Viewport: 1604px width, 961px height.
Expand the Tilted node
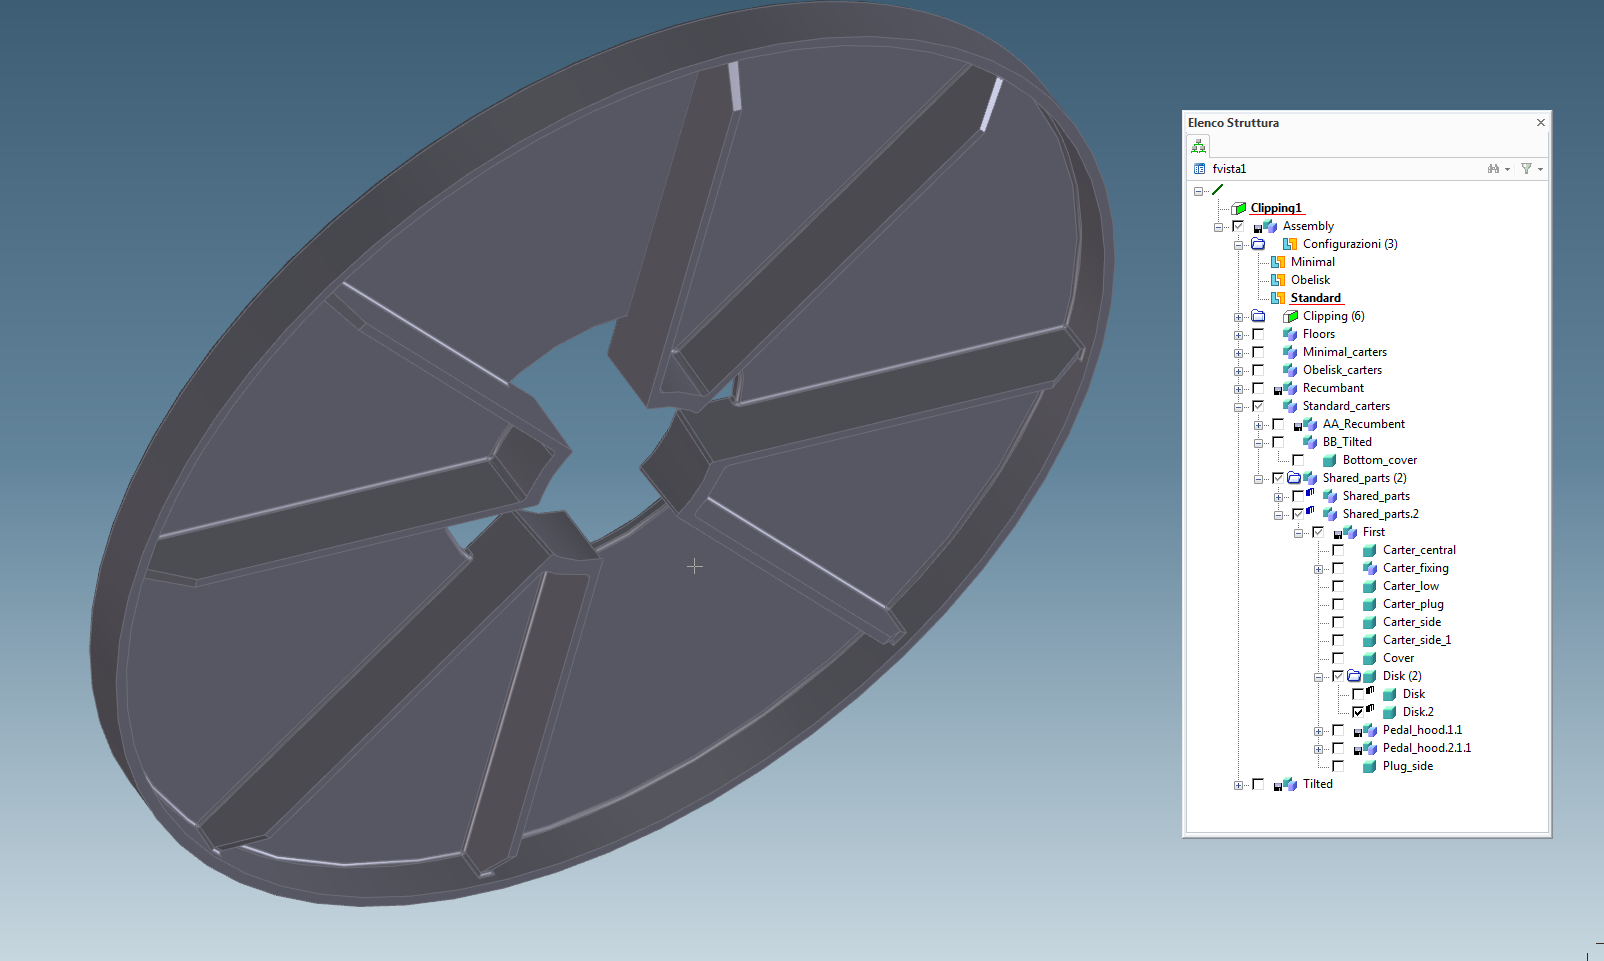click(x=1238, y=785)
